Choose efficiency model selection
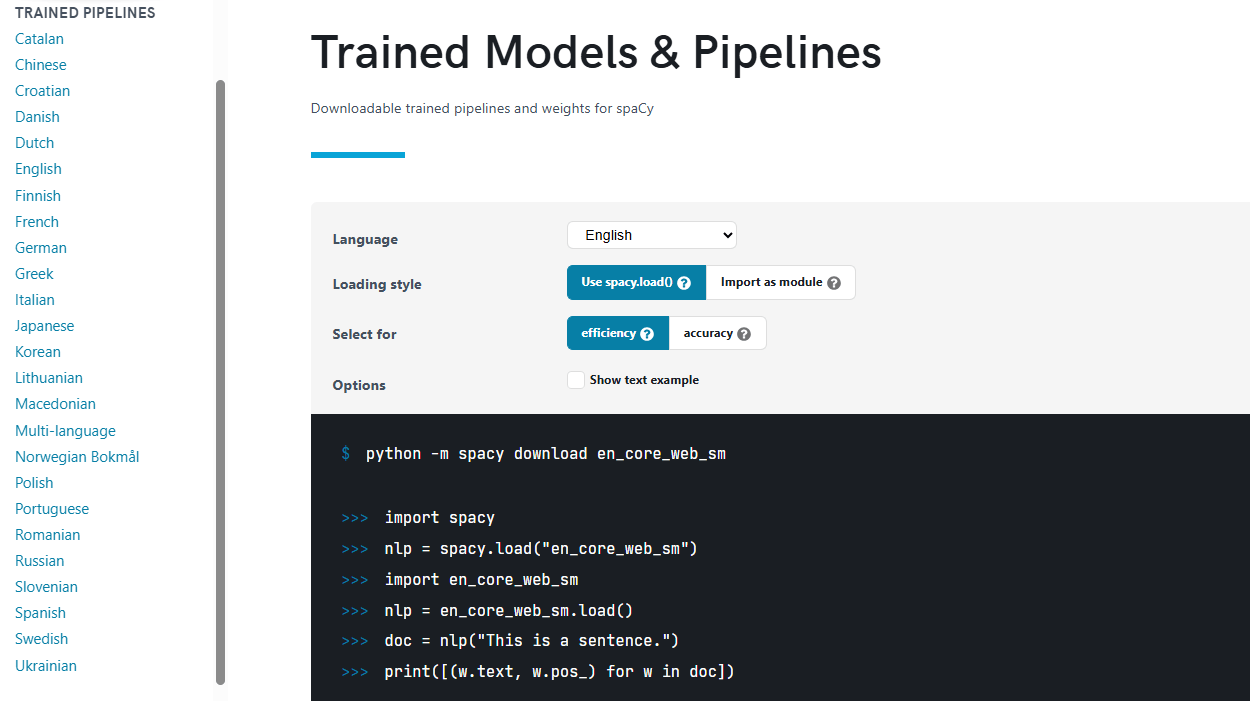1250x701 pixels. [x=618, y=333]
